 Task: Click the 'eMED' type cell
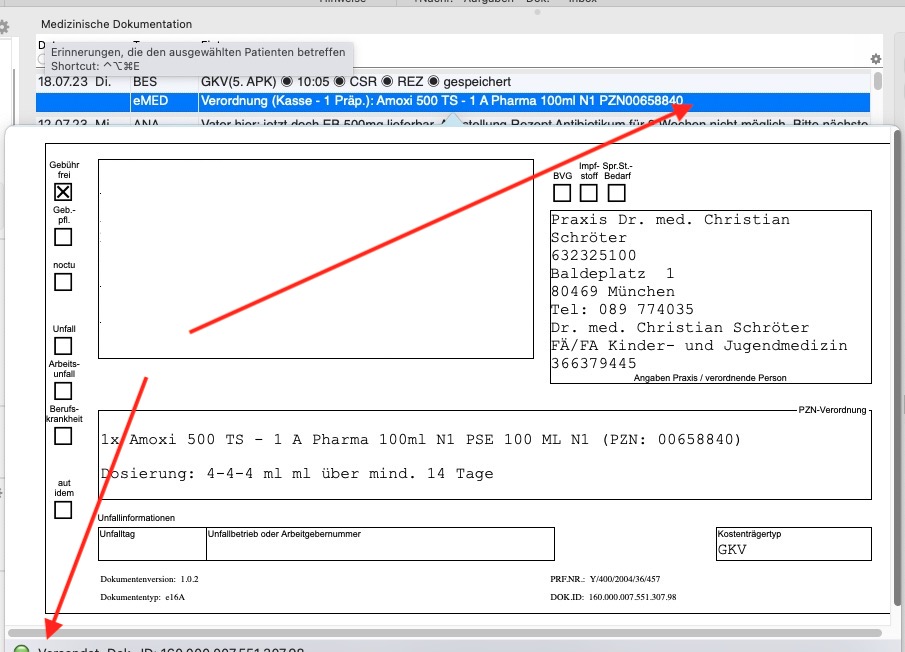150,101
